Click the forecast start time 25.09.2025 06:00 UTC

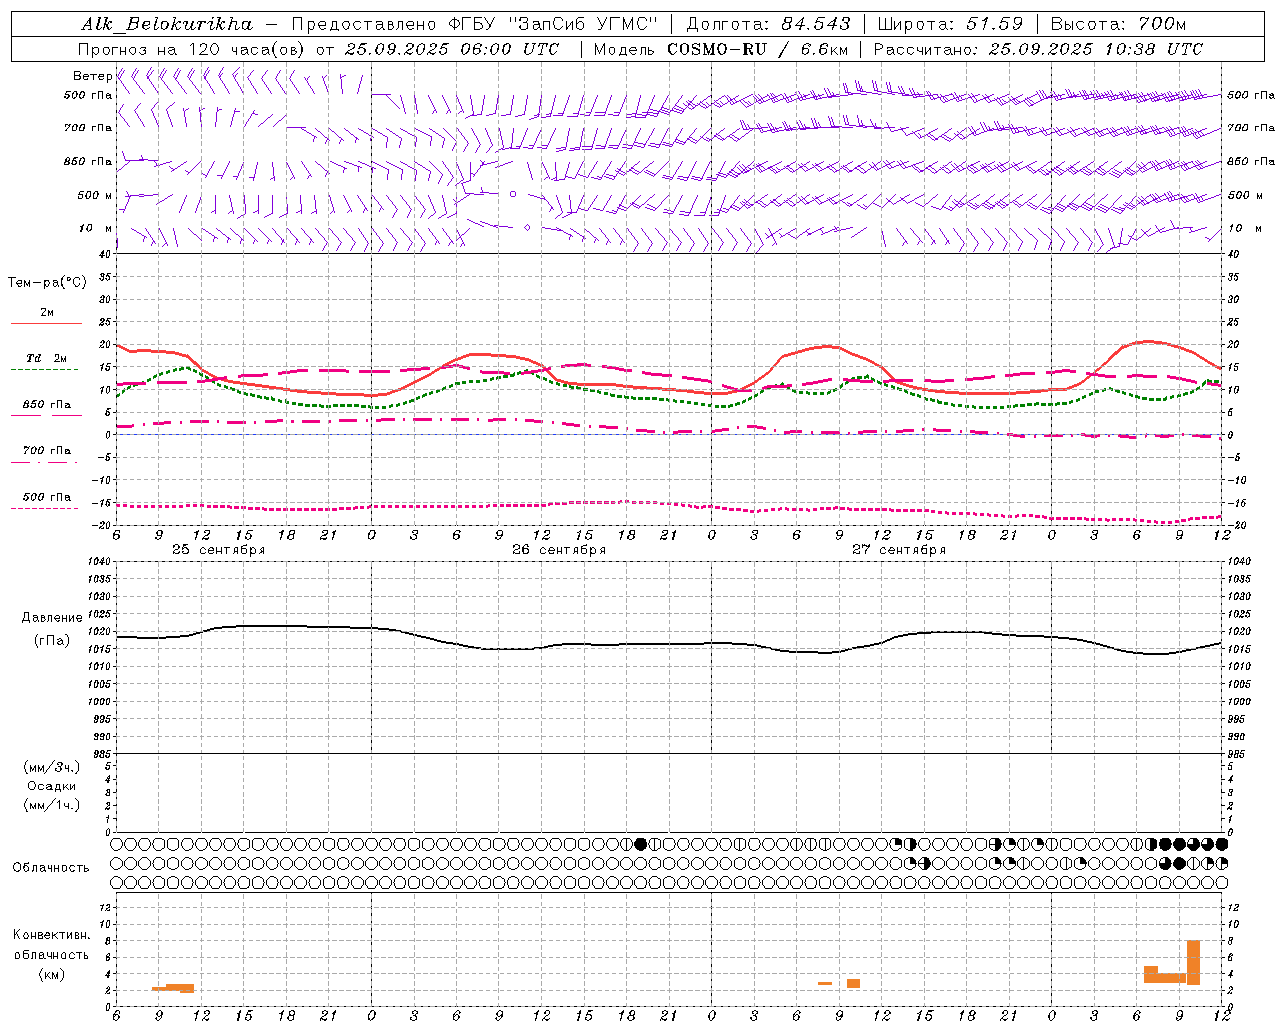point(452,49)
